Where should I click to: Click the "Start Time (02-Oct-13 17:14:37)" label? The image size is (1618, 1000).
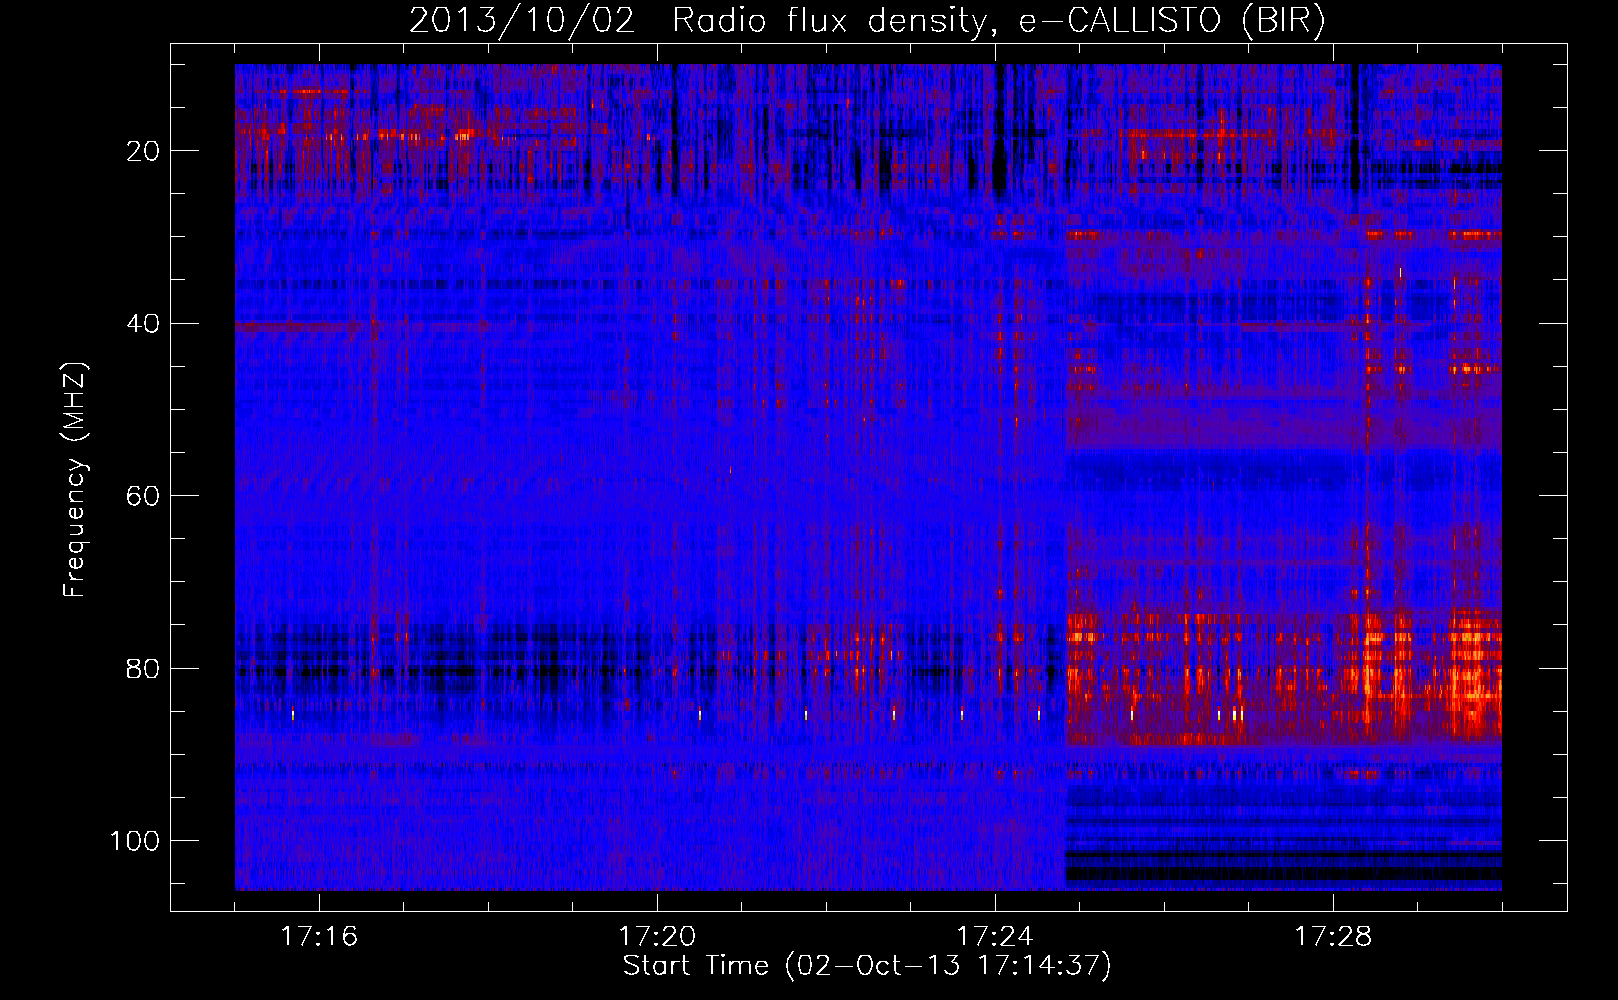point(867,966)
